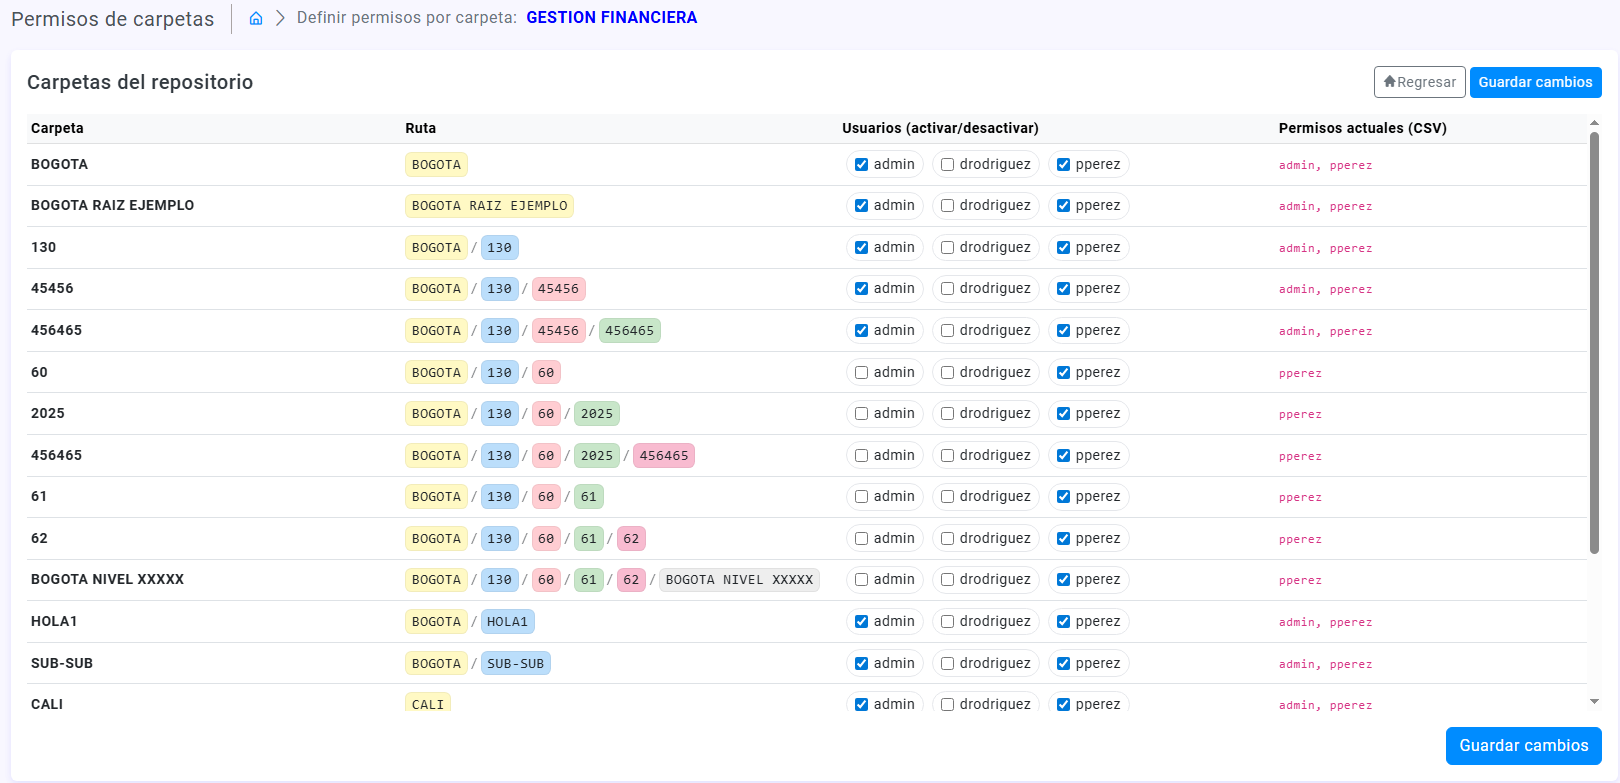Click the scrollbar down arrow
The image size is (1620, 783).
pos(1594,702)
